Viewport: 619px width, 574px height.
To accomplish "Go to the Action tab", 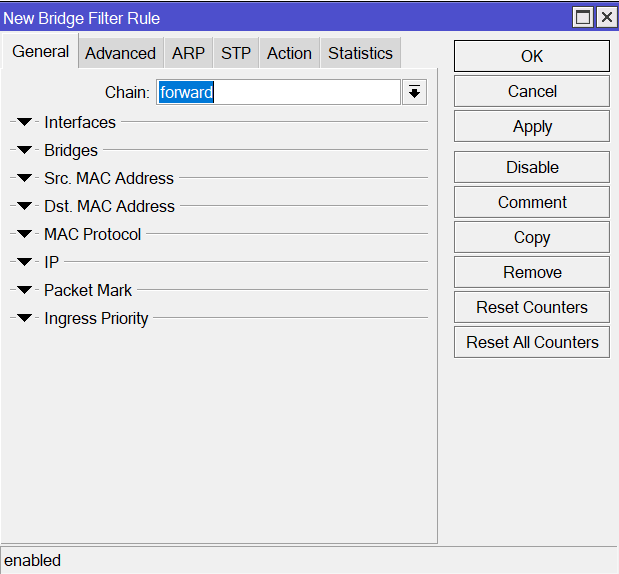I will pos(289,53).
